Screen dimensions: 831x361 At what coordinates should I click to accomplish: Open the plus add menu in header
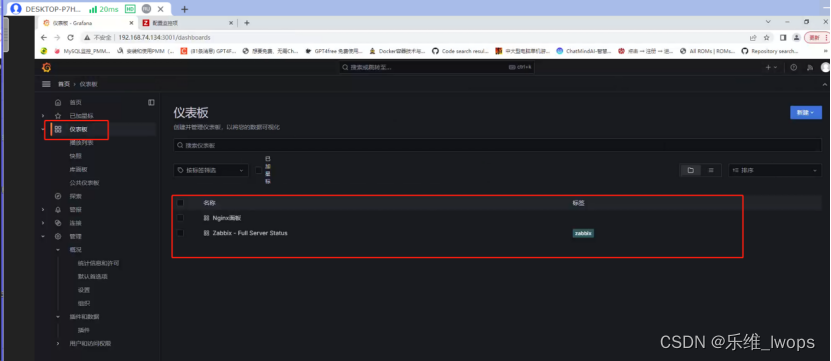(771, 67)
